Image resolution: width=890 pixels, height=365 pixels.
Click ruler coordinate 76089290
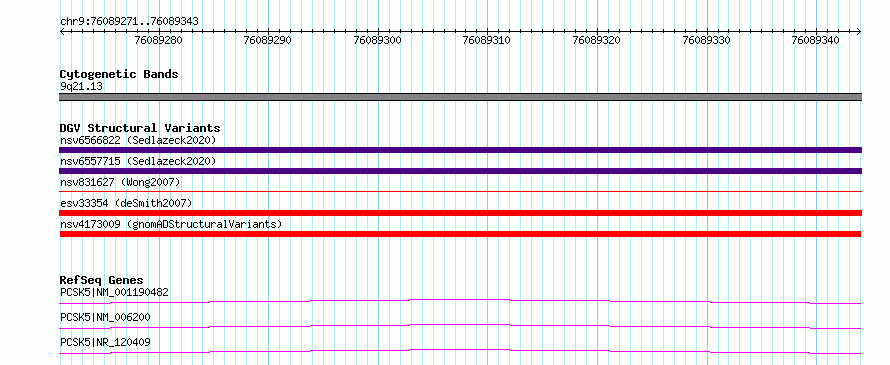(267, 40)
